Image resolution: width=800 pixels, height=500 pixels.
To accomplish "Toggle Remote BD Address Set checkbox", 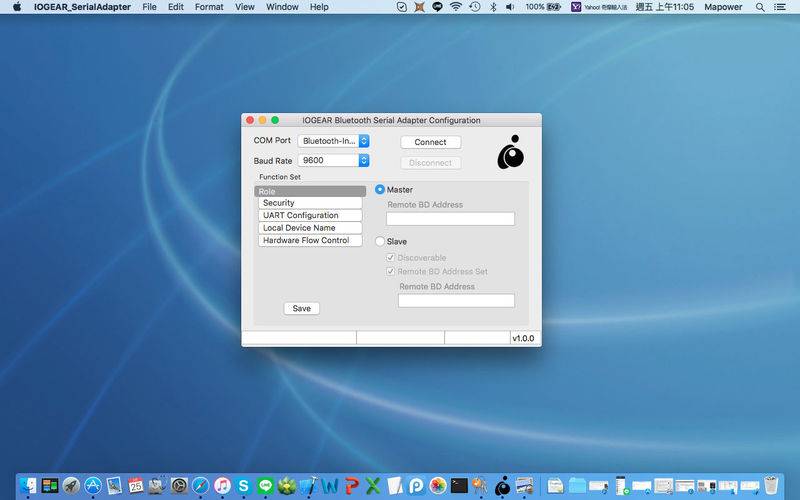I will pos(390,271).
